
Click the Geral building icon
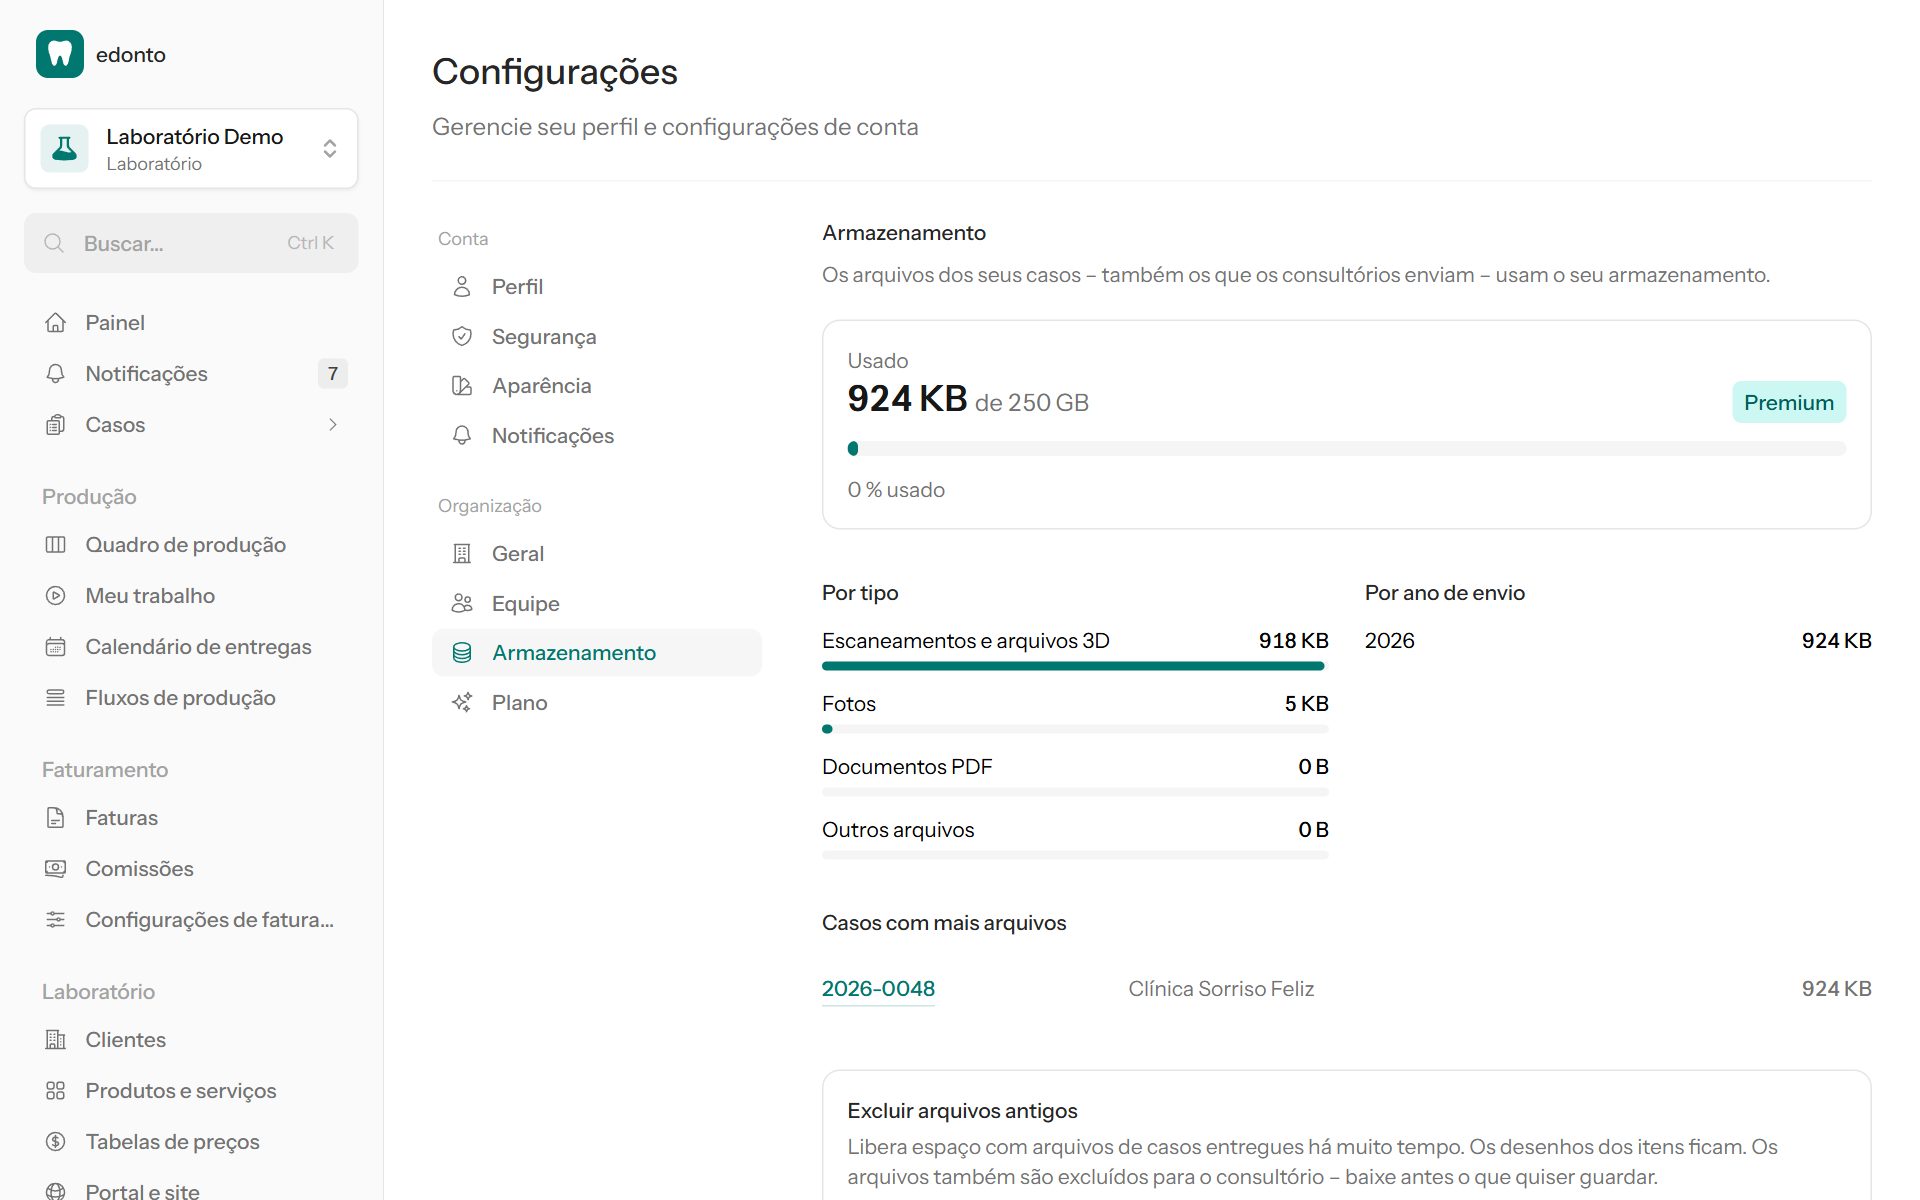click(462, 554)
